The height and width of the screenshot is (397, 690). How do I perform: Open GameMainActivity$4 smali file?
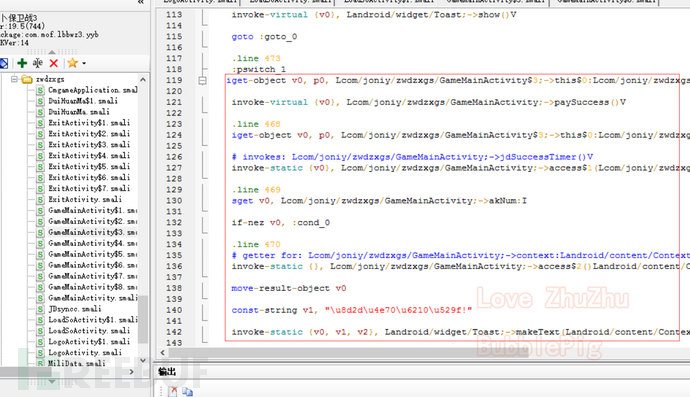point(92,243)
